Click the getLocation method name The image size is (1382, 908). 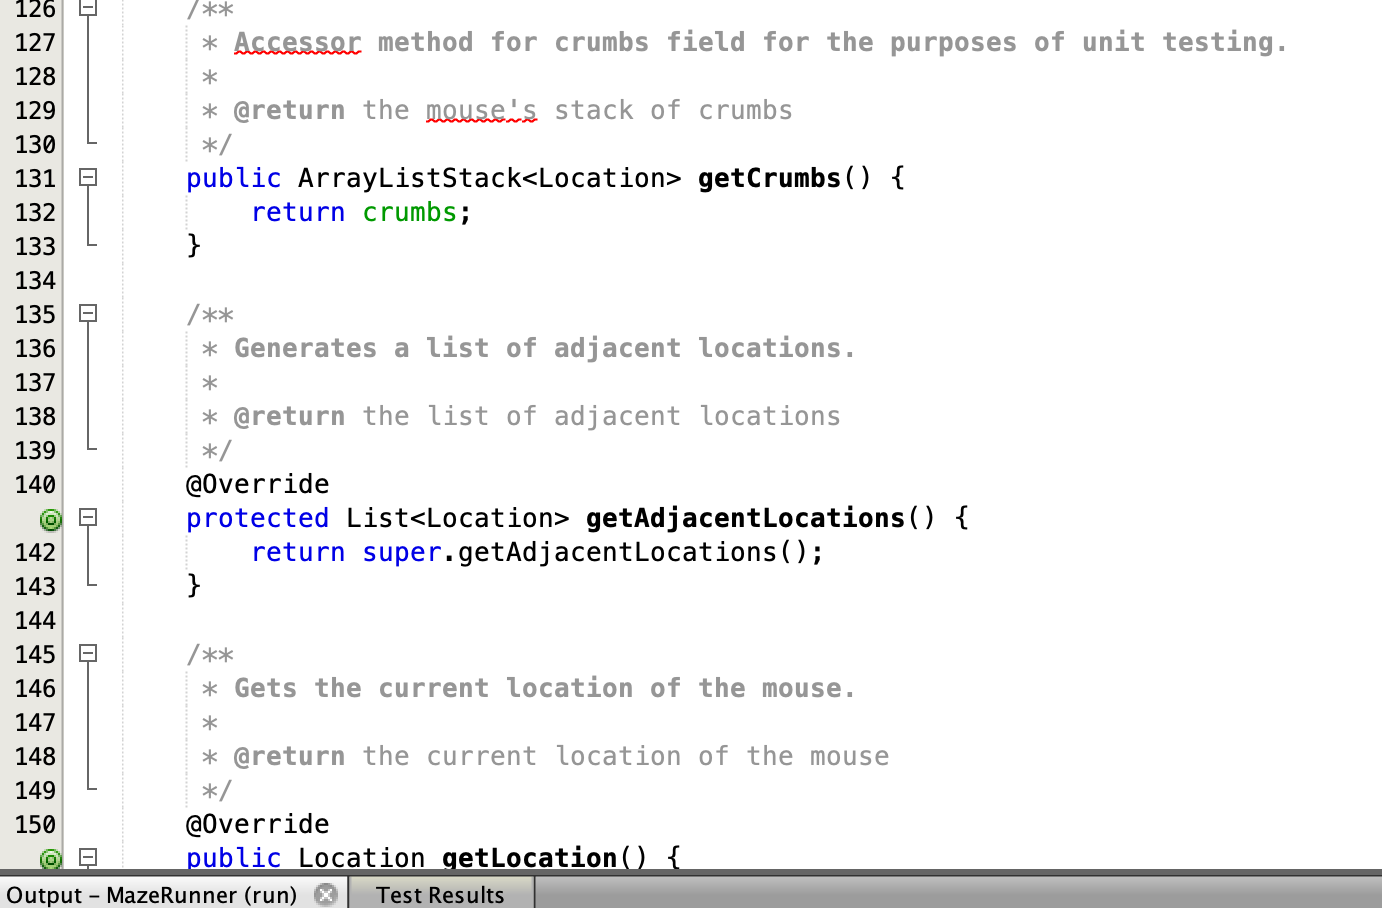tap(529, 857)
